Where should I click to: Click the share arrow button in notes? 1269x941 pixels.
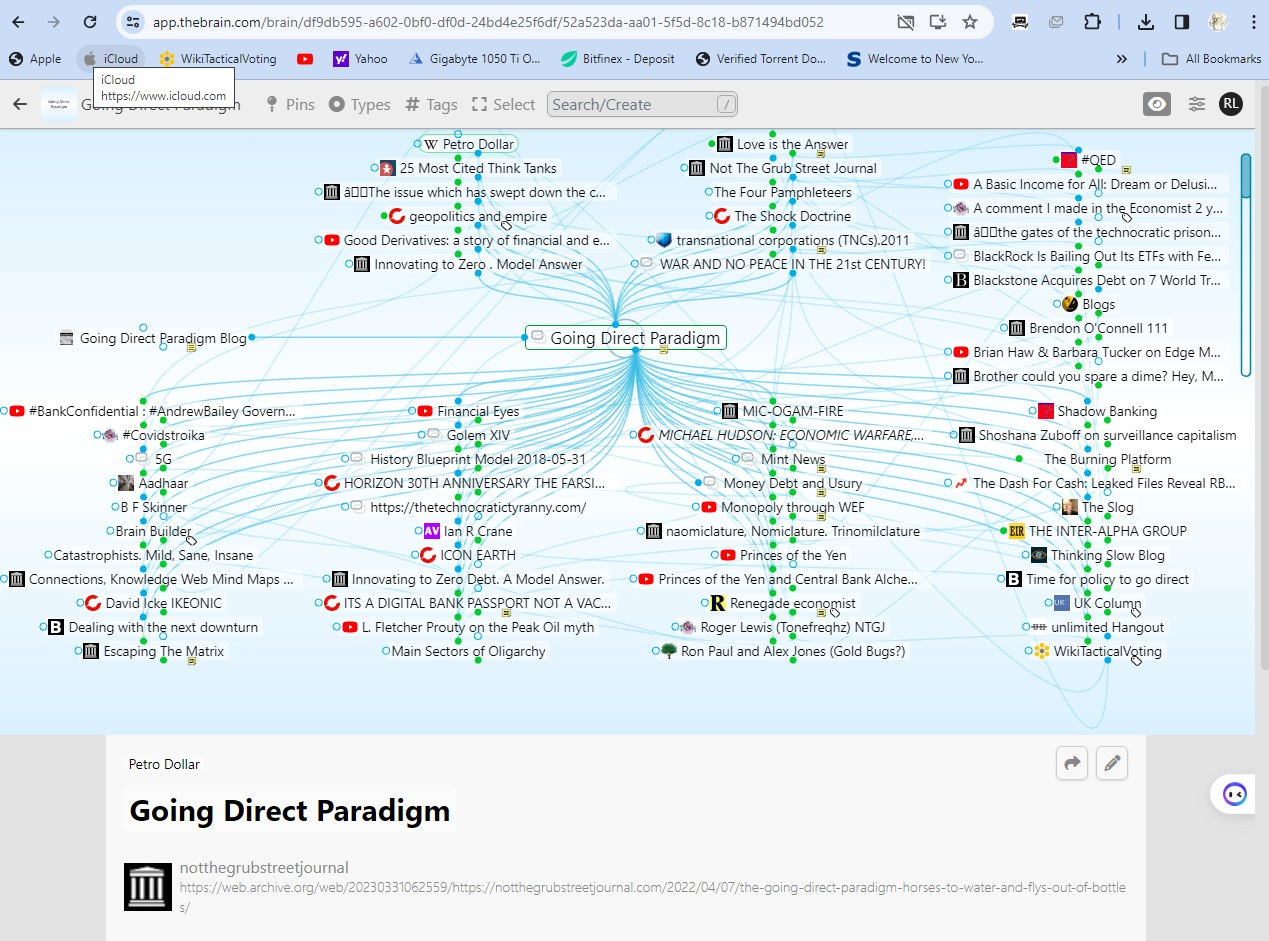pyautogui.click(x=1072, y=764)
